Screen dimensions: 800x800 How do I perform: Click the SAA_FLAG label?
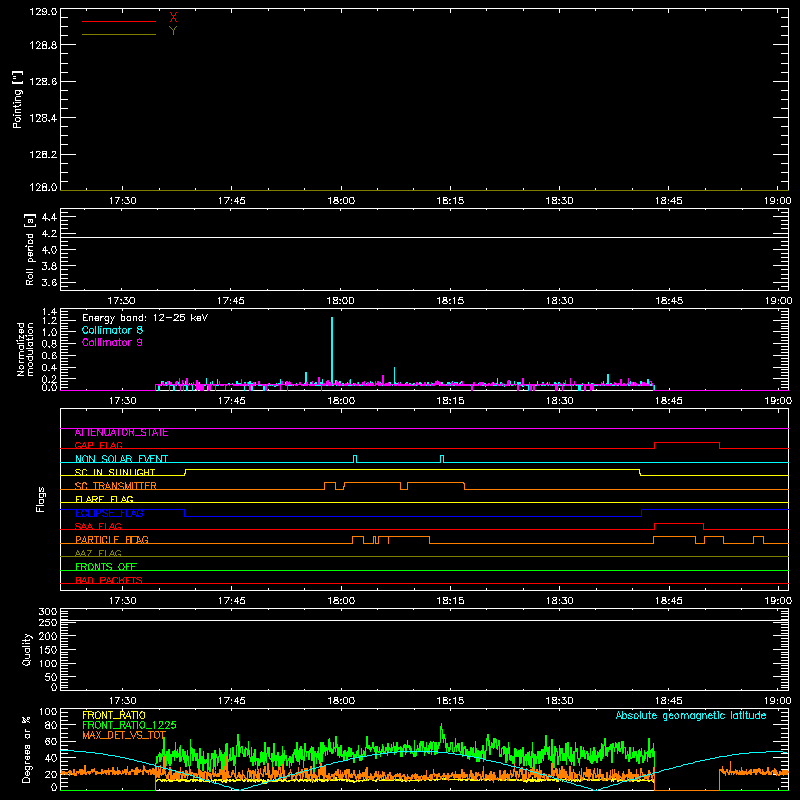click(98, 526)
